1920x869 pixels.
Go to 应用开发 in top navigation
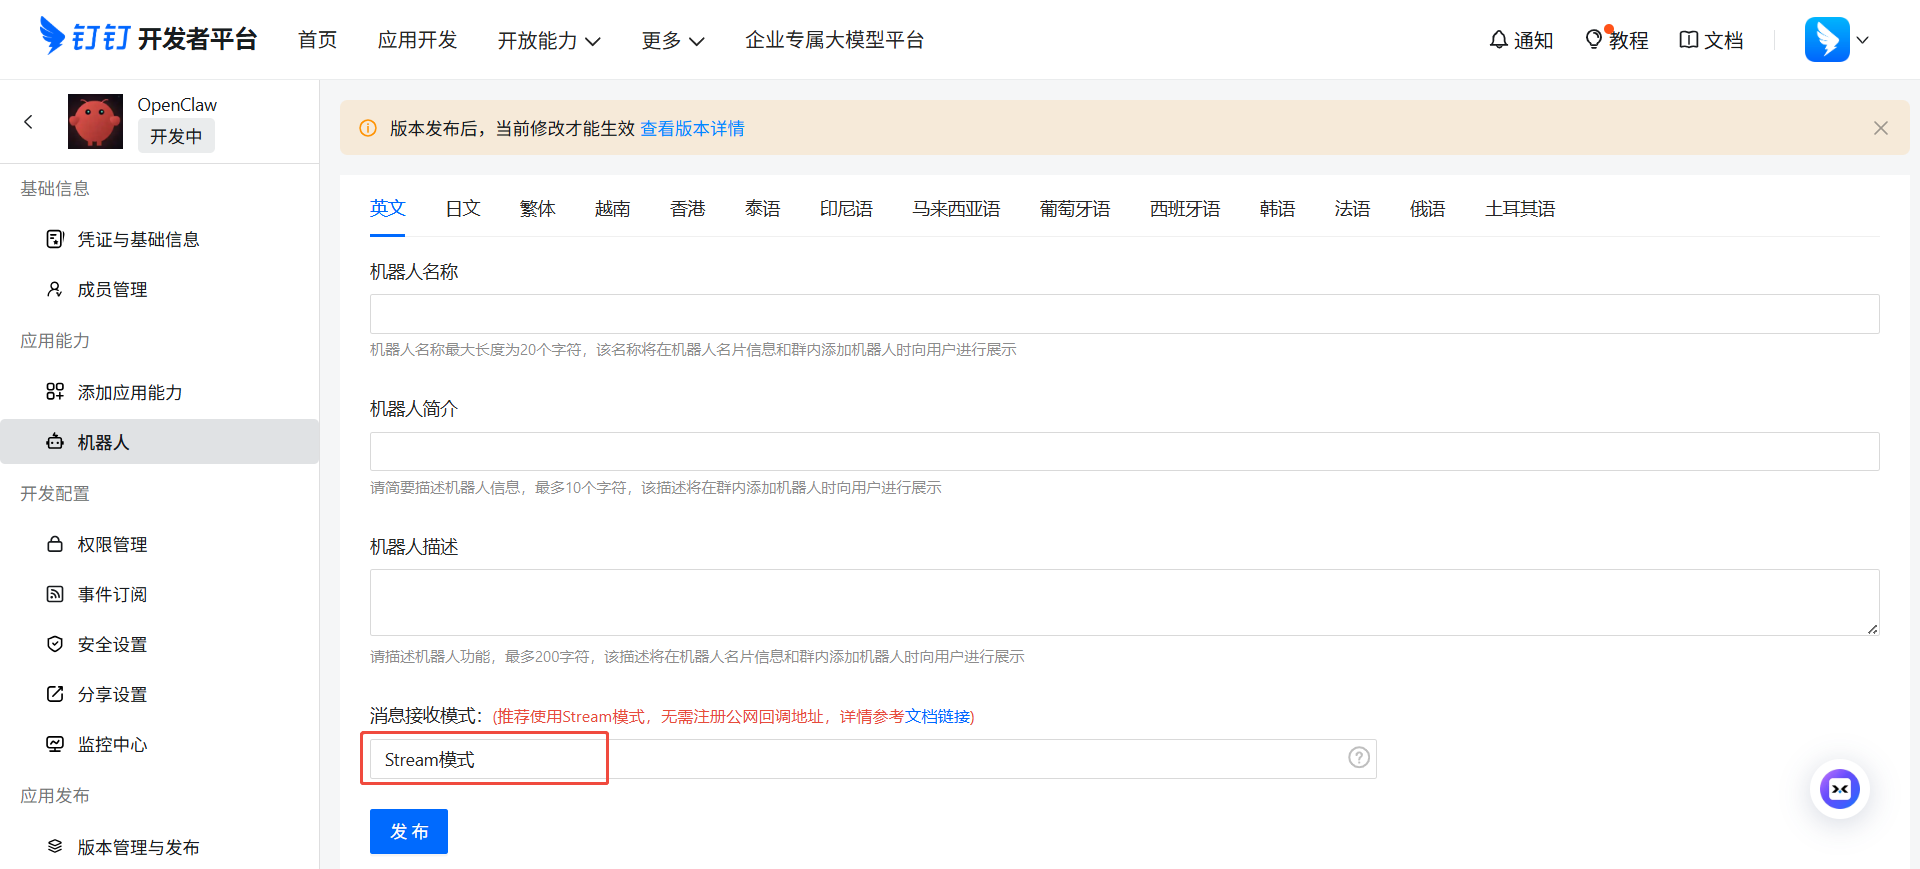tap(417, 40)
